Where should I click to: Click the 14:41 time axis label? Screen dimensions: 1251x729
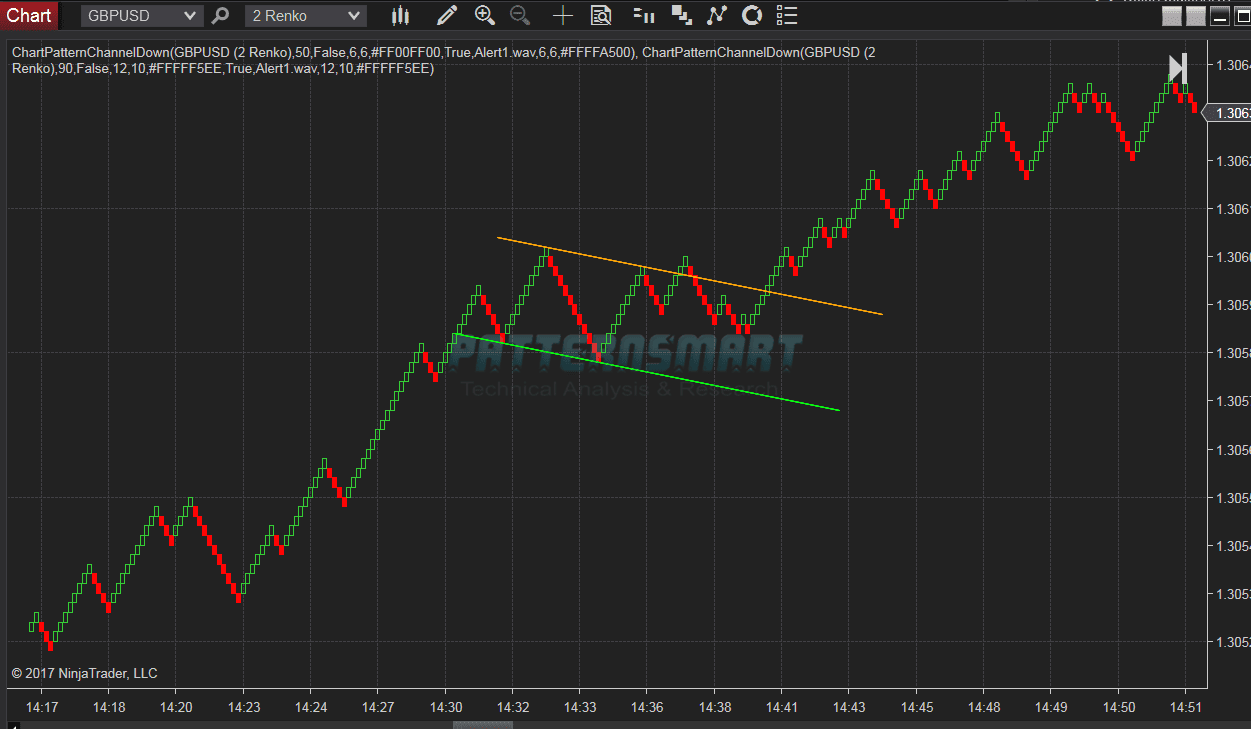click(781, 707)
